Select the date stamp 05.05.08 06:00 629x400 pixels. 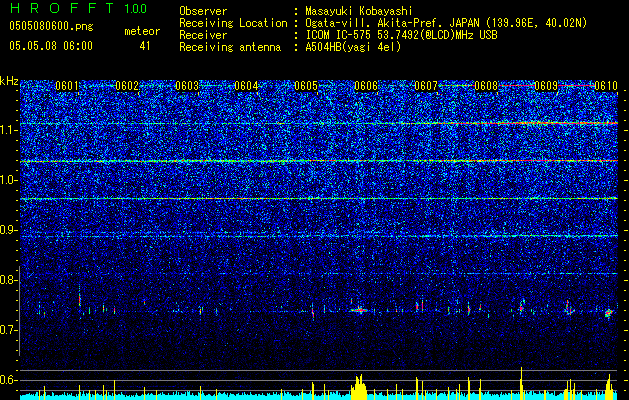point(51,45)
